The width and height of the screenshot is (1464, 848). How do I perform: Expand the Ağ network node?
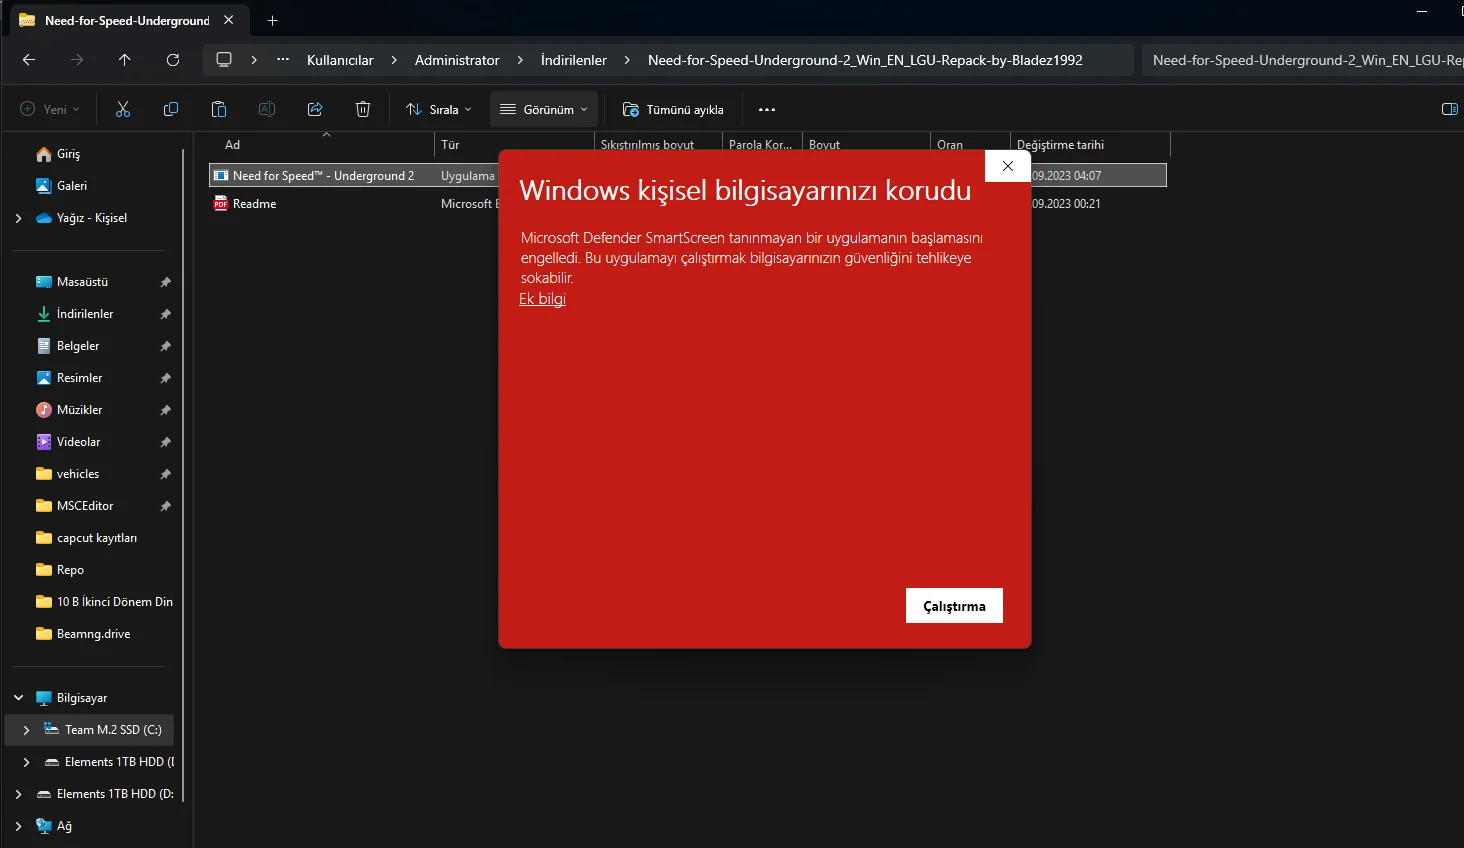coord(18,826)
